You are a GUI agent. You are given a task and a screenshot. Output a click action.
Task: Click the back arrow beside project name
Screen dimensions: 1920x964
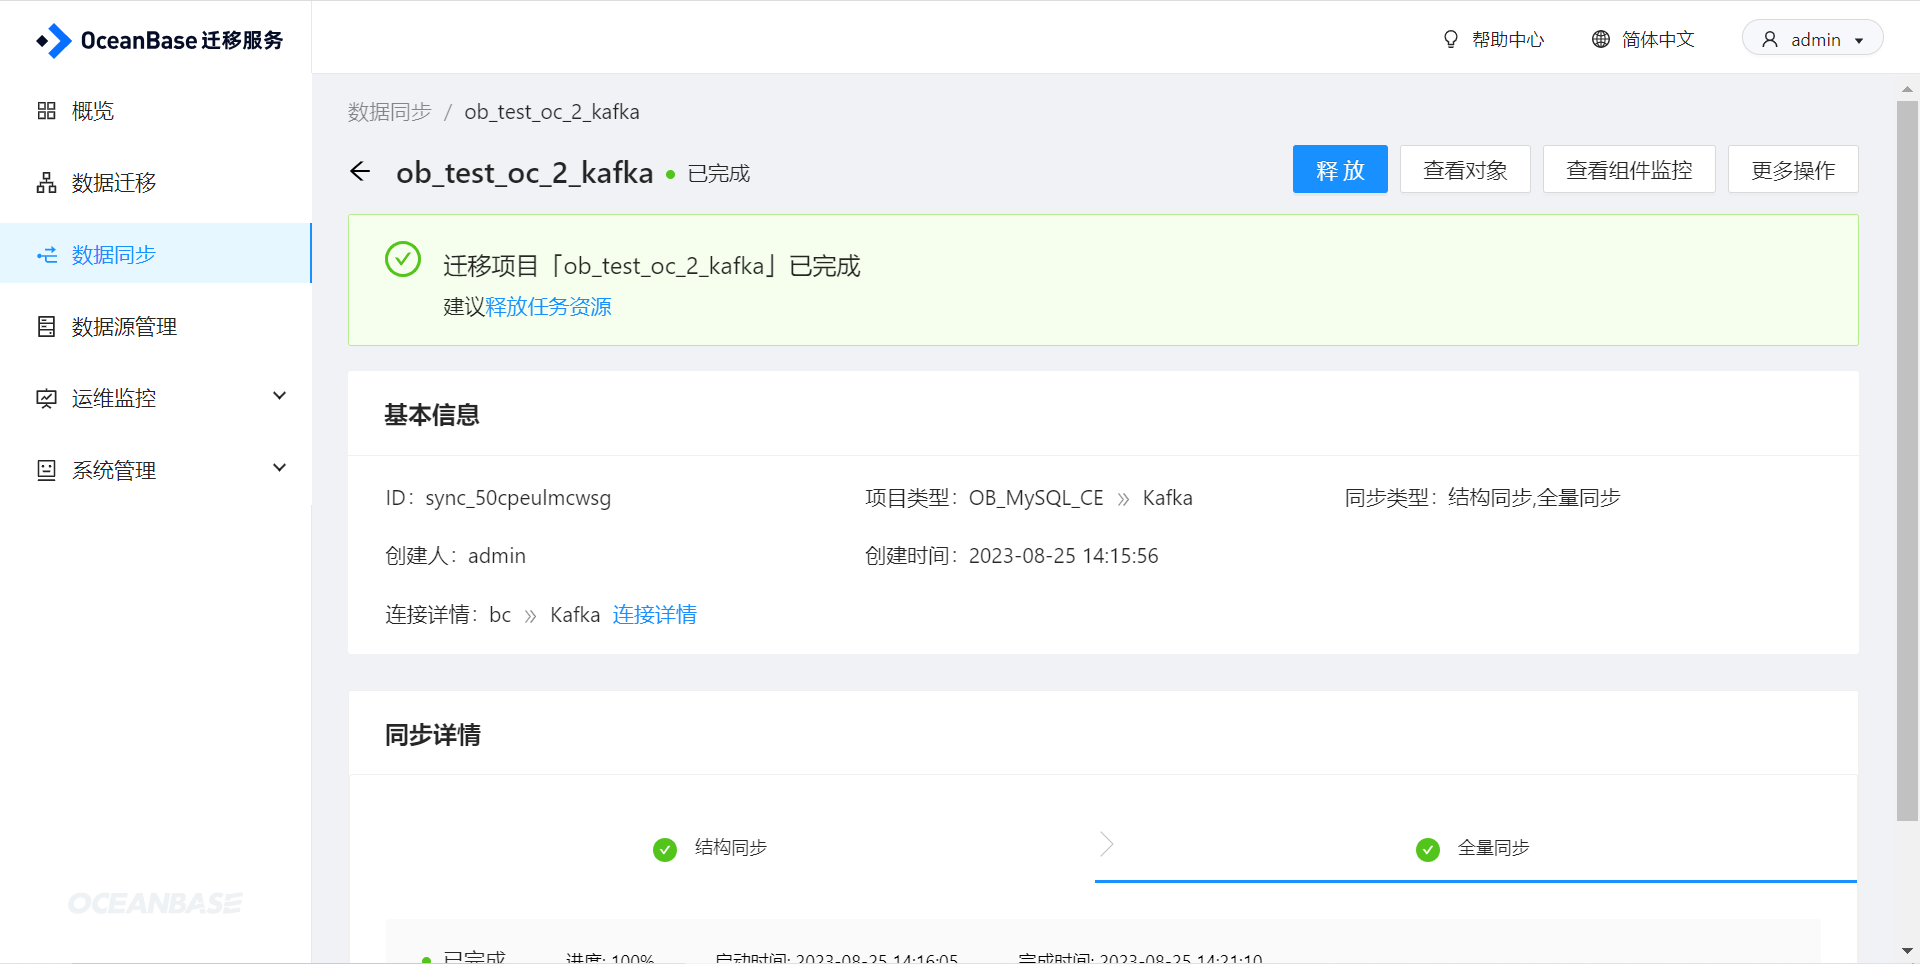pyautogui.click(x=360, y=172)
